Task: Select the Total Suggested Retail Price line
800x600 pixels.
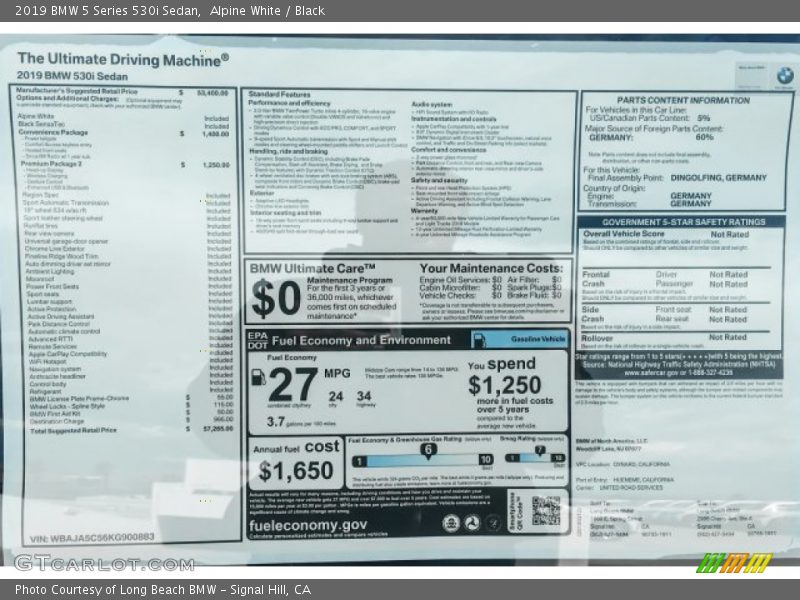Action: (x=132, y=430)
